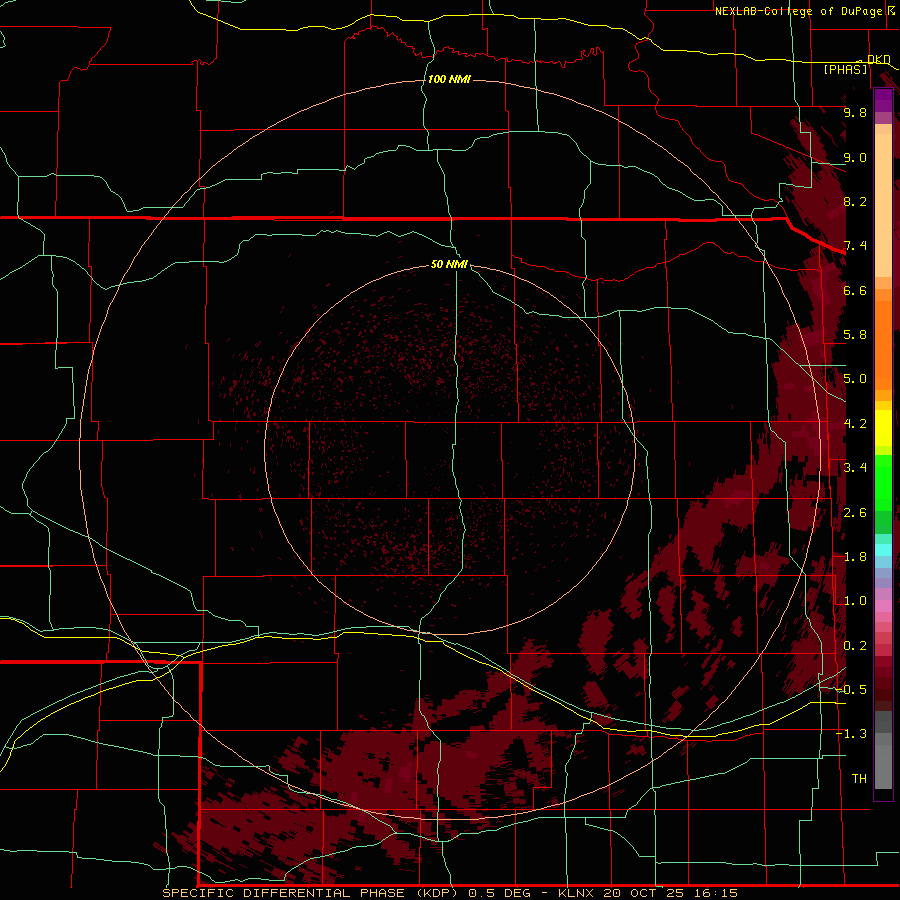This screenshot has width=900, height=900.
Task: Select the 3.4 scale value
Action: [x=855, y=468]
